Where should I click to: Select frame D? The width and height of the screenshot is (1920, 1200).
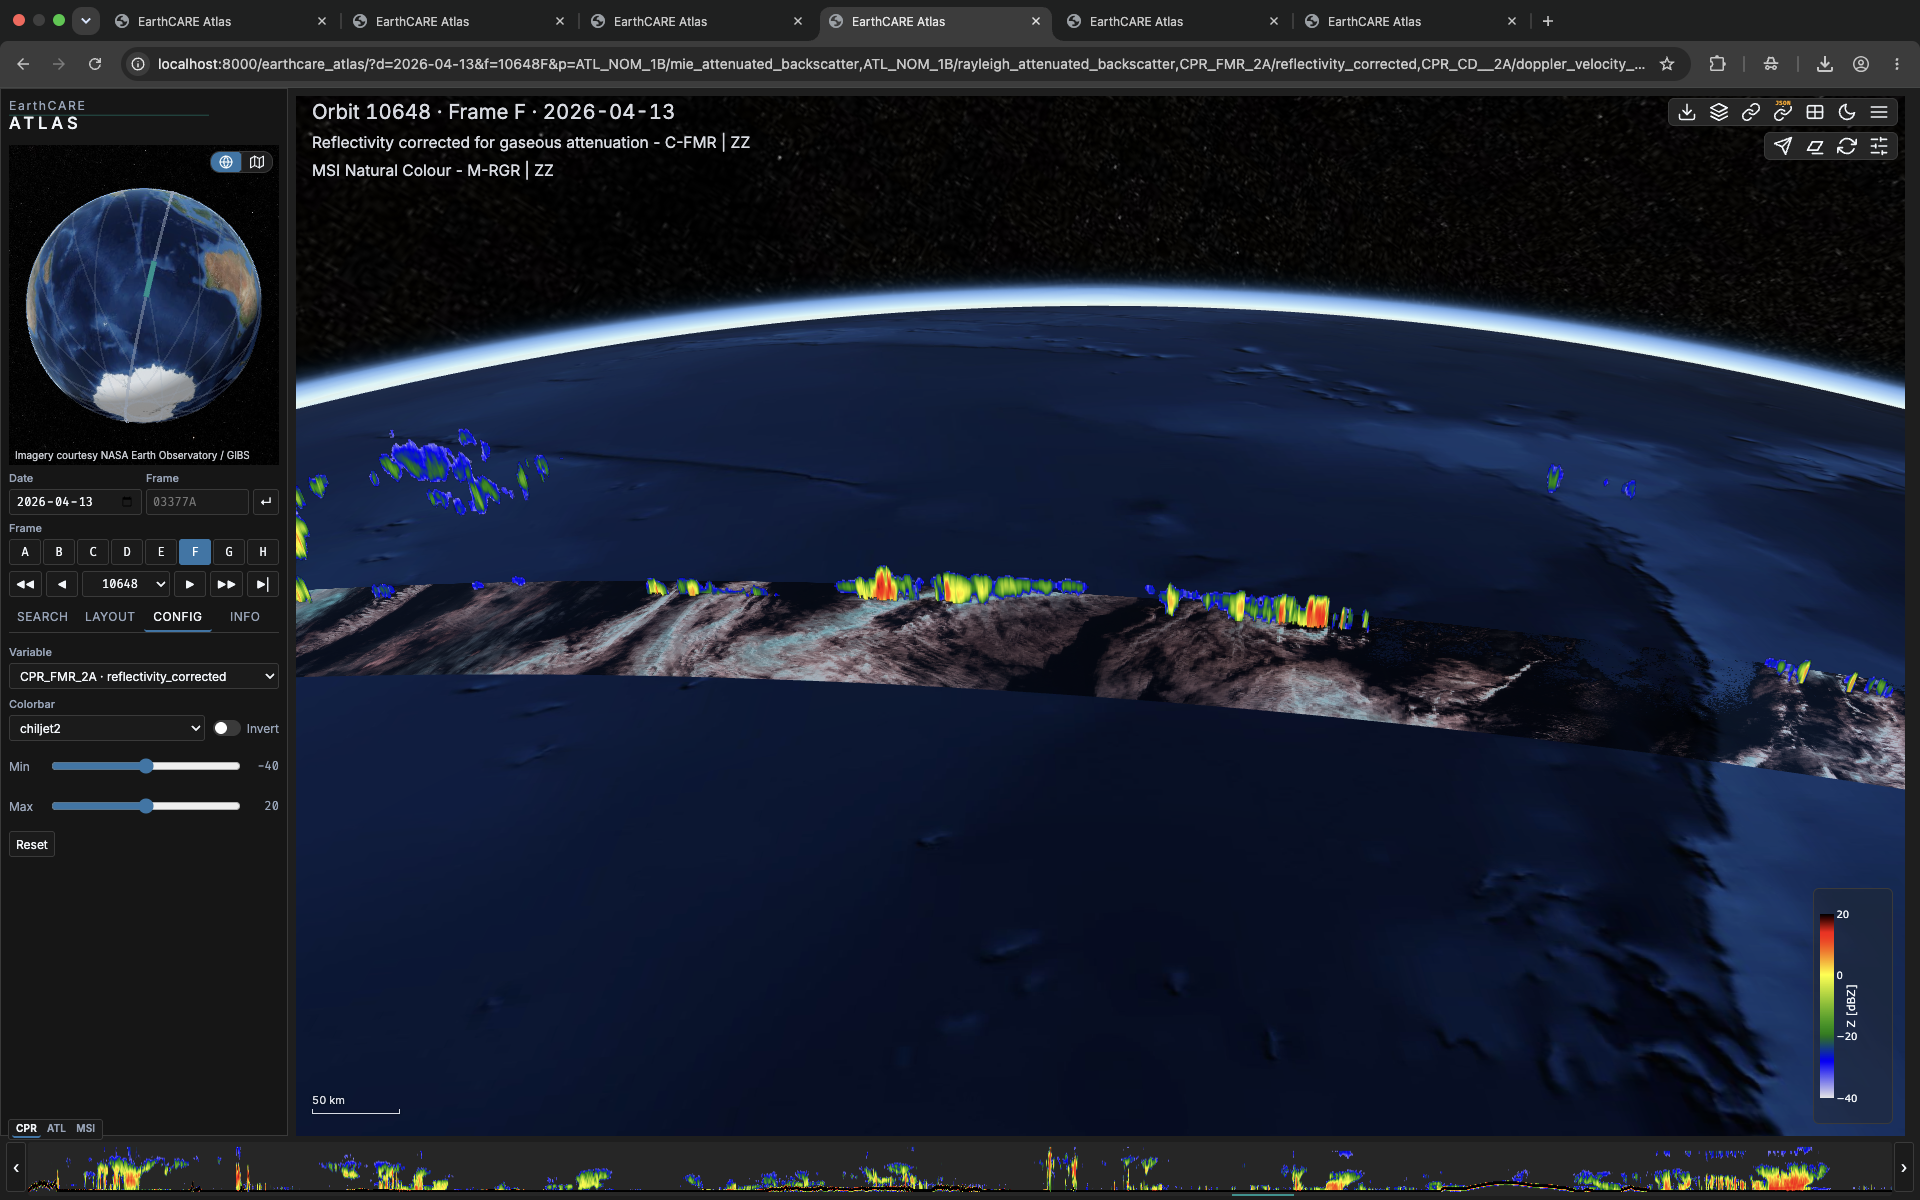(127, 552)
